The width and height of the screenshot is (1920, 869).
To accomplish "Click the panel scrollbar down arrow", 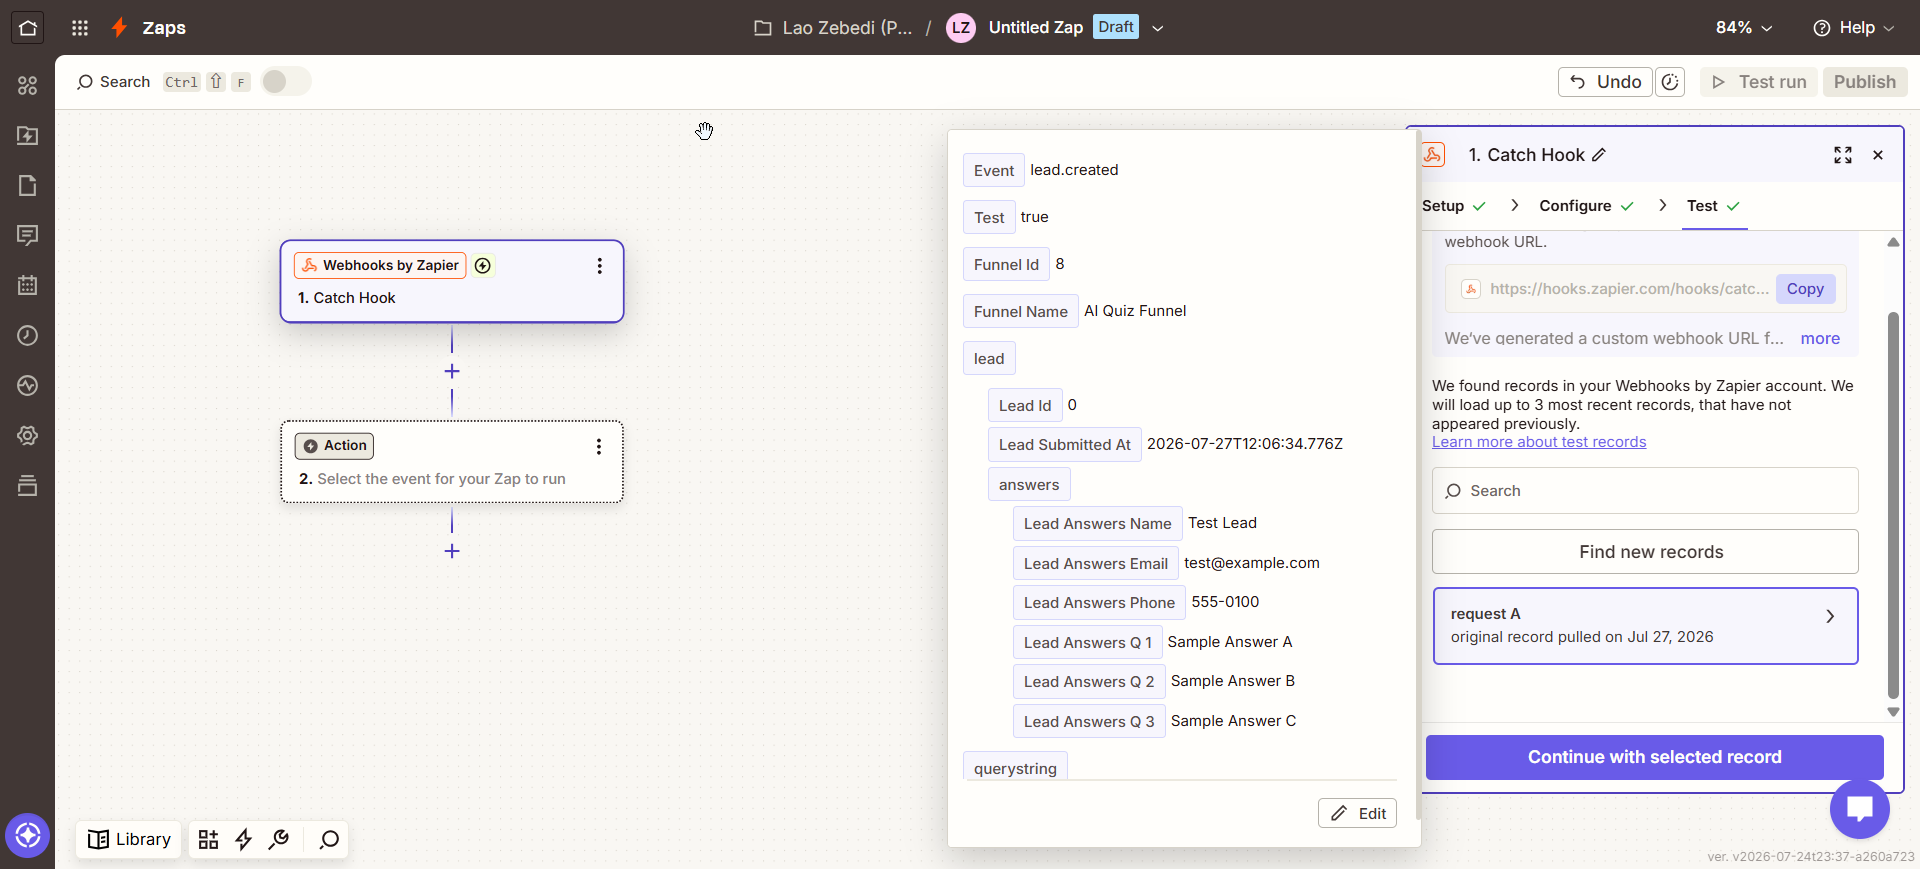I will click(x=1892, y=712).
